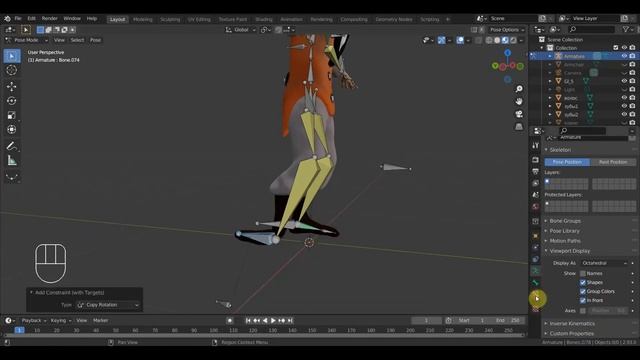Click the outliner search field
Image resolution: width=640 pixels, height=360 pixels.
[591, 29]
